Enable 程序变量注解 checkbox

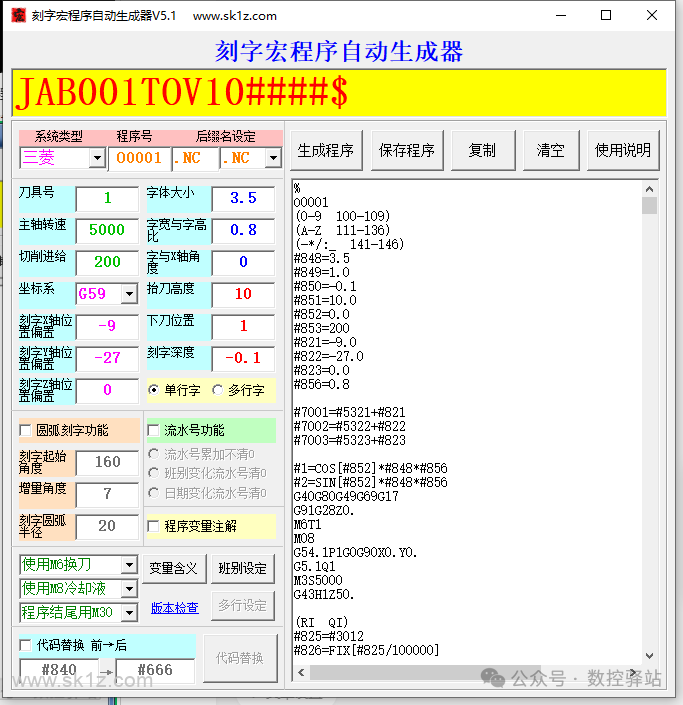154,526
